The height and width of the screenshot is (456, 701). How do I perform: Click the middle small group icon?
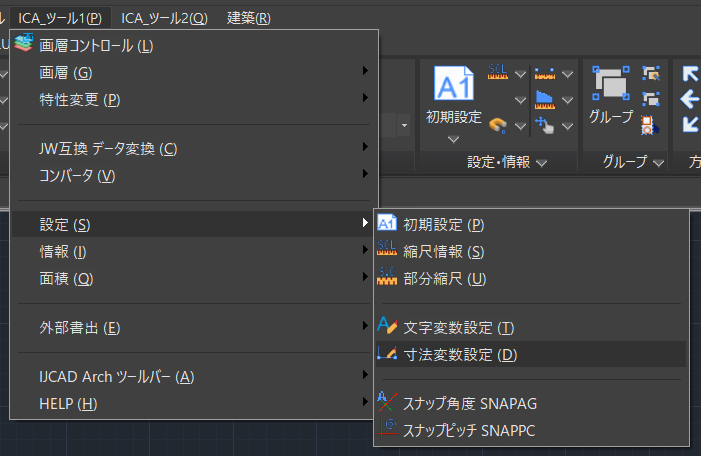point(650,99)
